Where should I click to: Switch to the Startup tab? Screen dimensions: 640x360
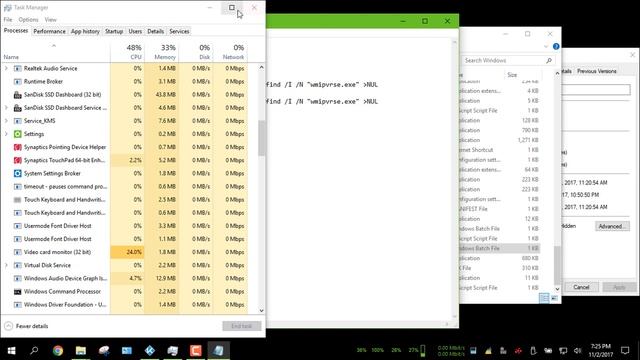[x=114, y=31]
